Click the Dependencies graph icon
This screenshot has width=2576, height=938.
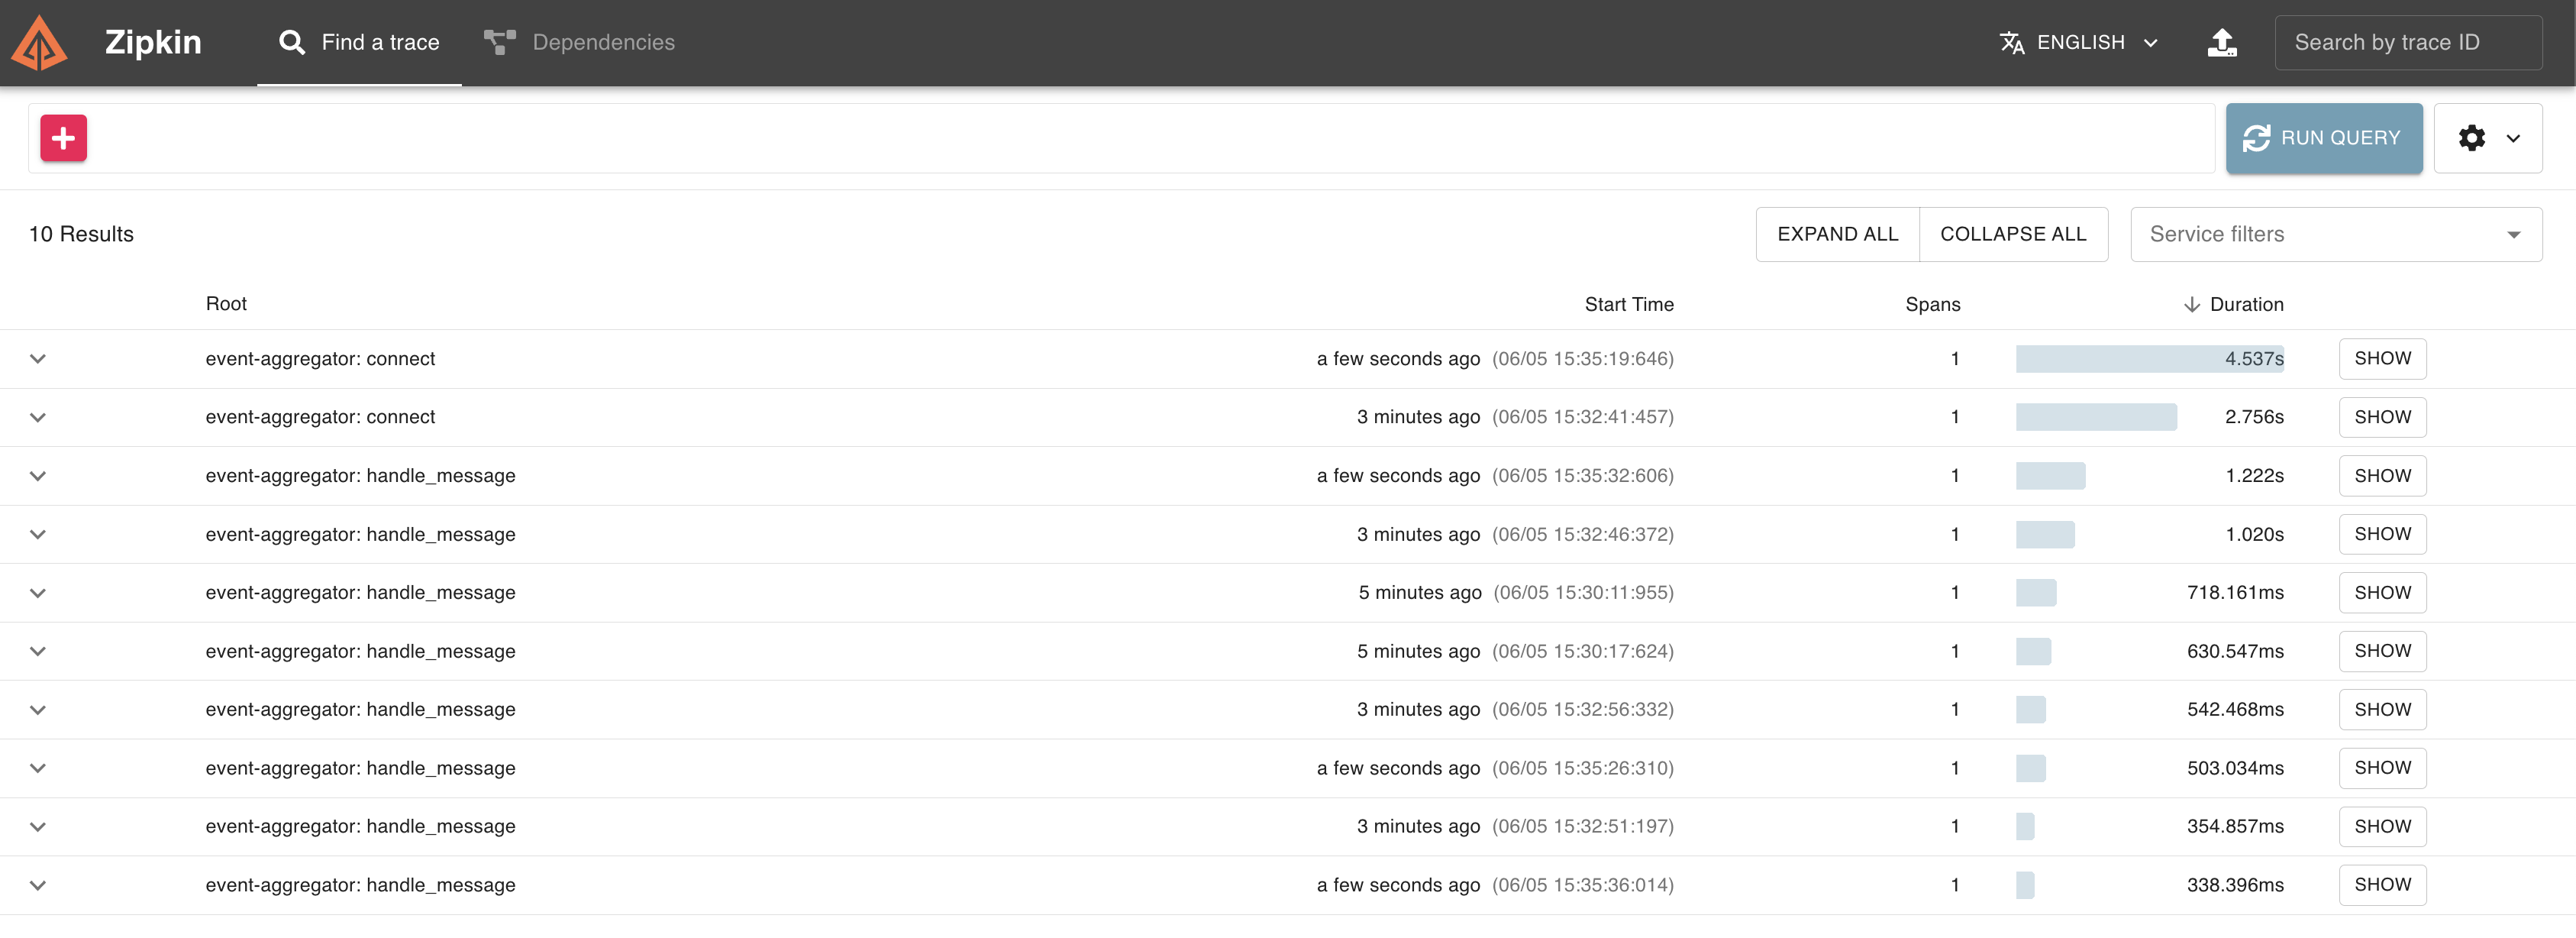499,42
